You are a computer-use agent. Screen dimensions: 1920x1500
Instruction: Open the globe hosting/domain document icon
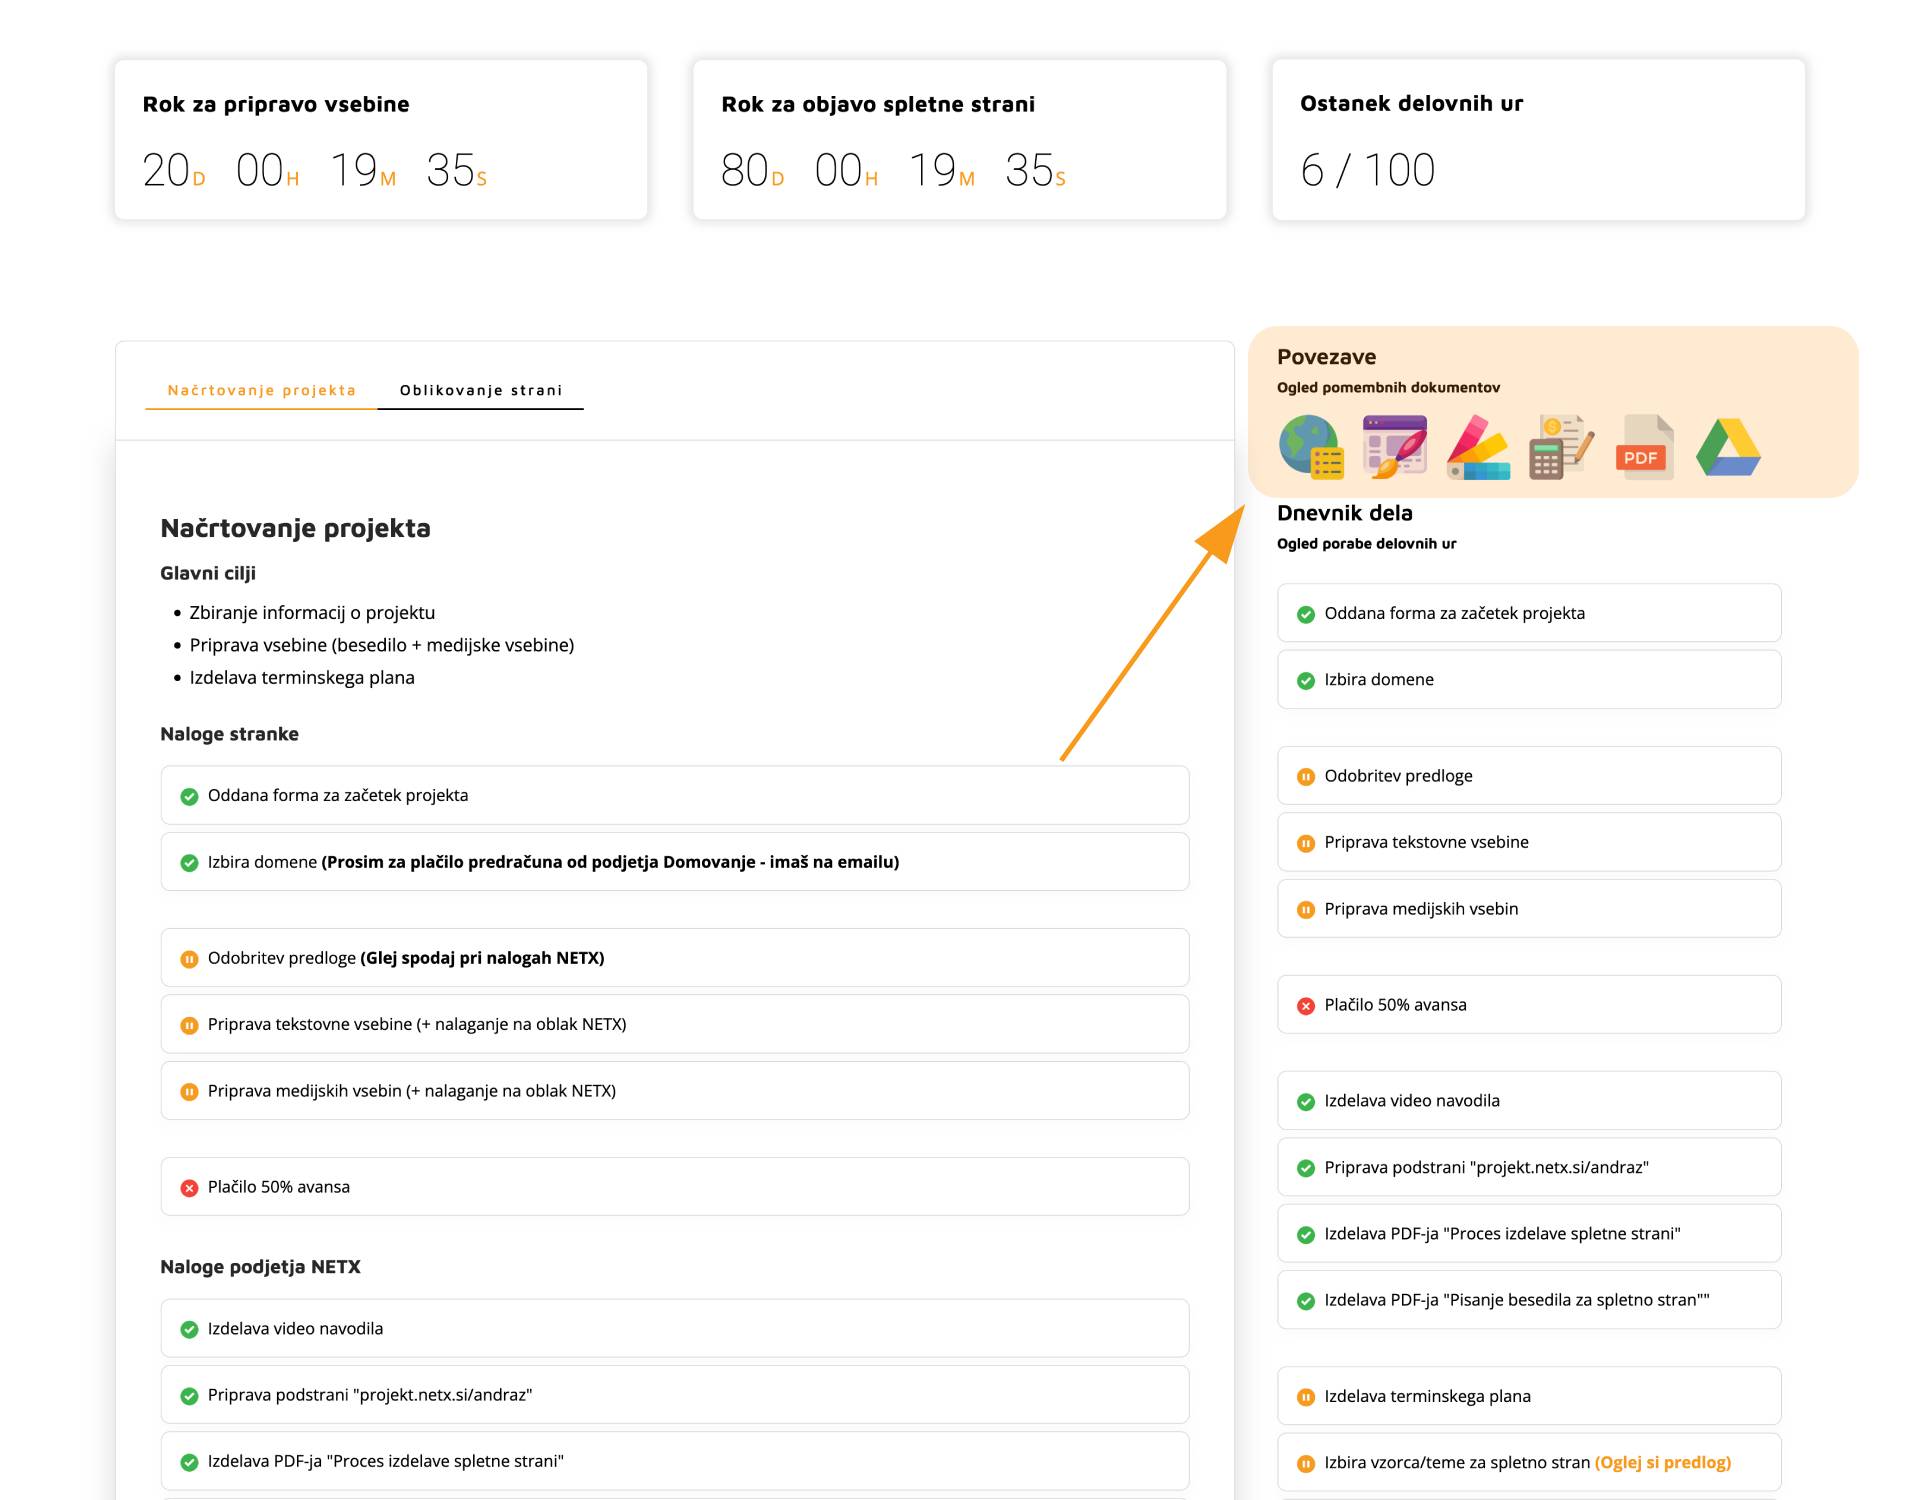pyautogui.click(x=1310, y=447)
